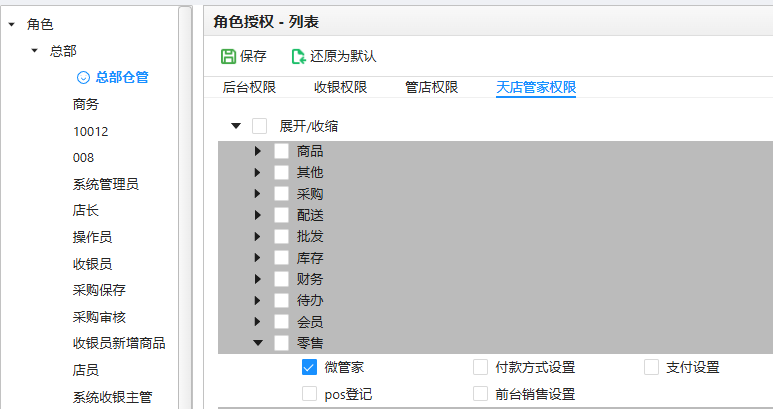773x409 pixels.
Task: Collapse the 总部 tree node
Action: click(x=34, y=50)
